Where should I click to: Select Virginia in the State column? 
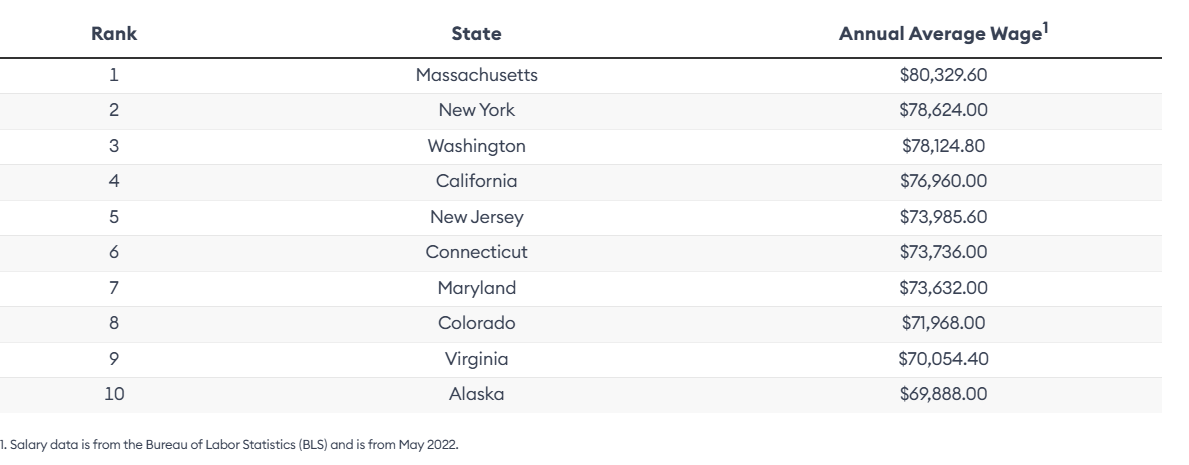coord(477,359)
